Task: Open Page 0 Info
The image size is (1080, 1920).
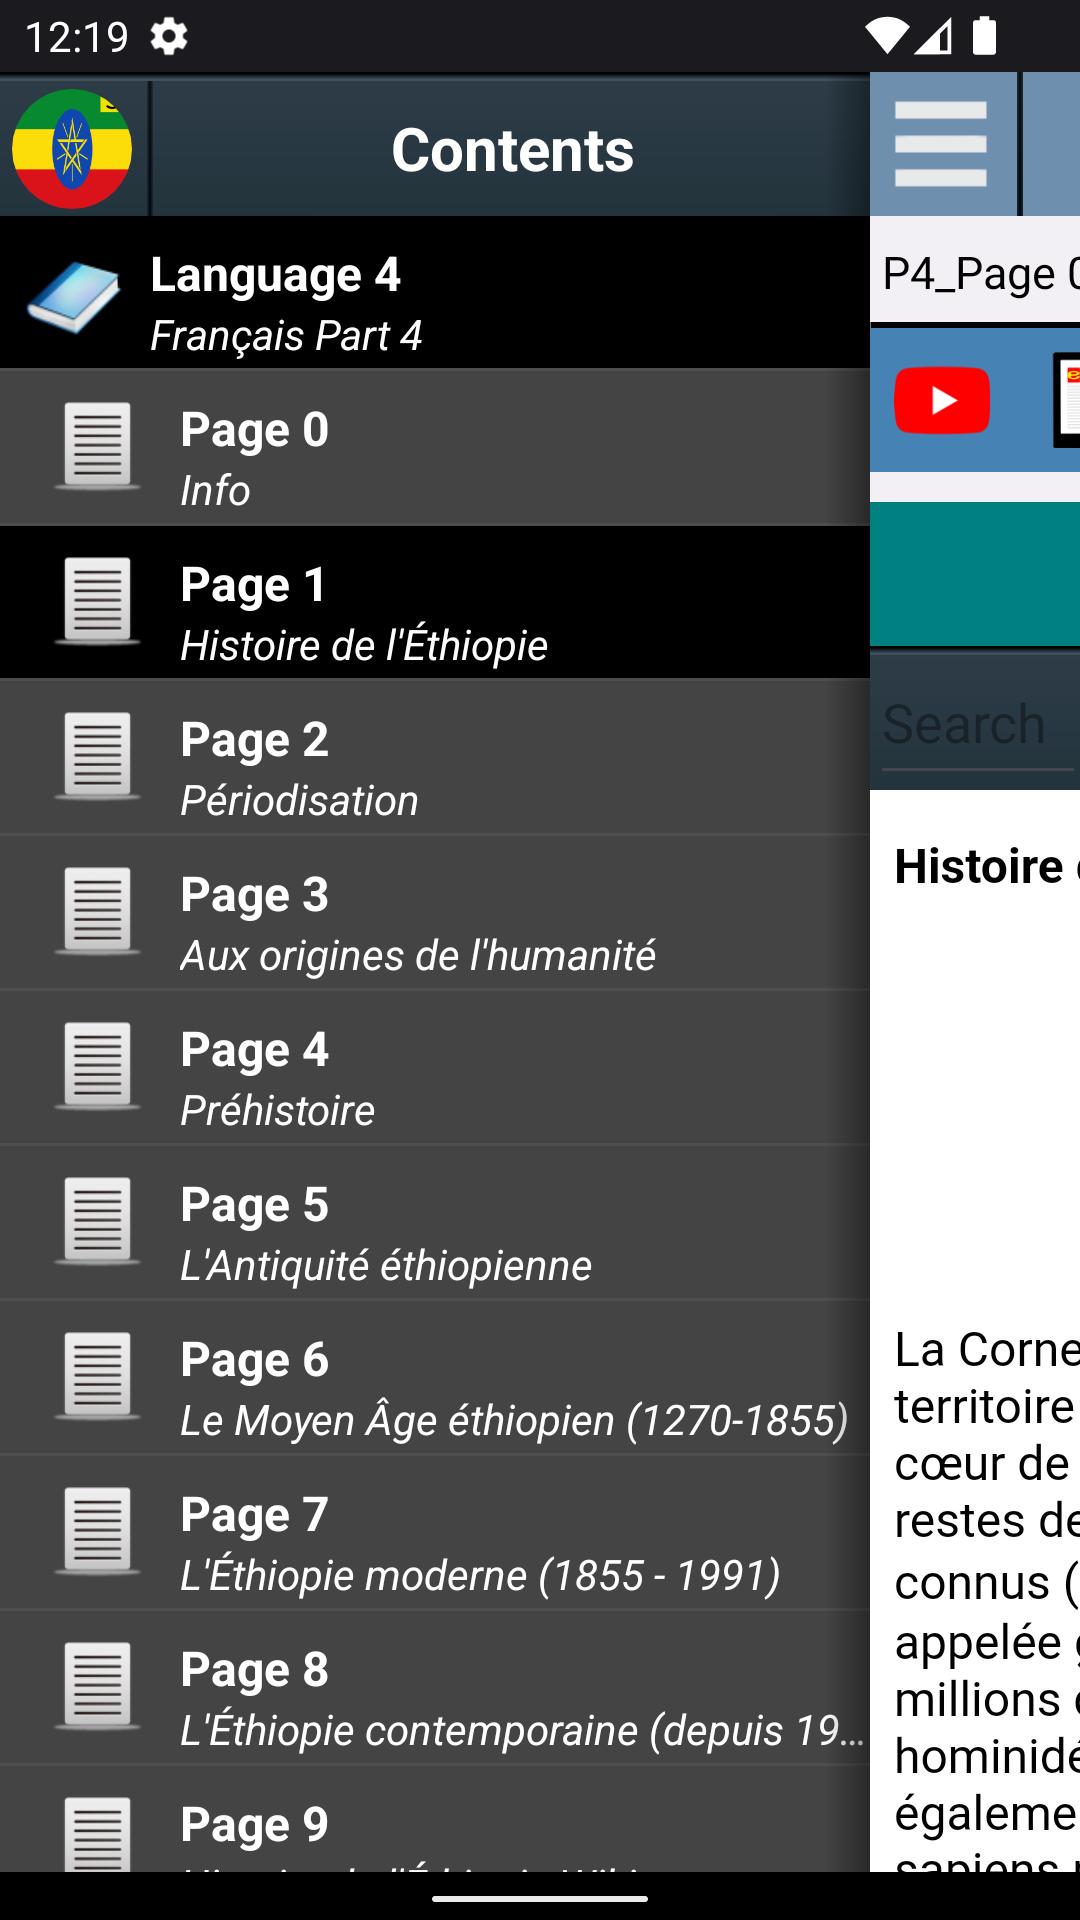Action: (435, 448)
